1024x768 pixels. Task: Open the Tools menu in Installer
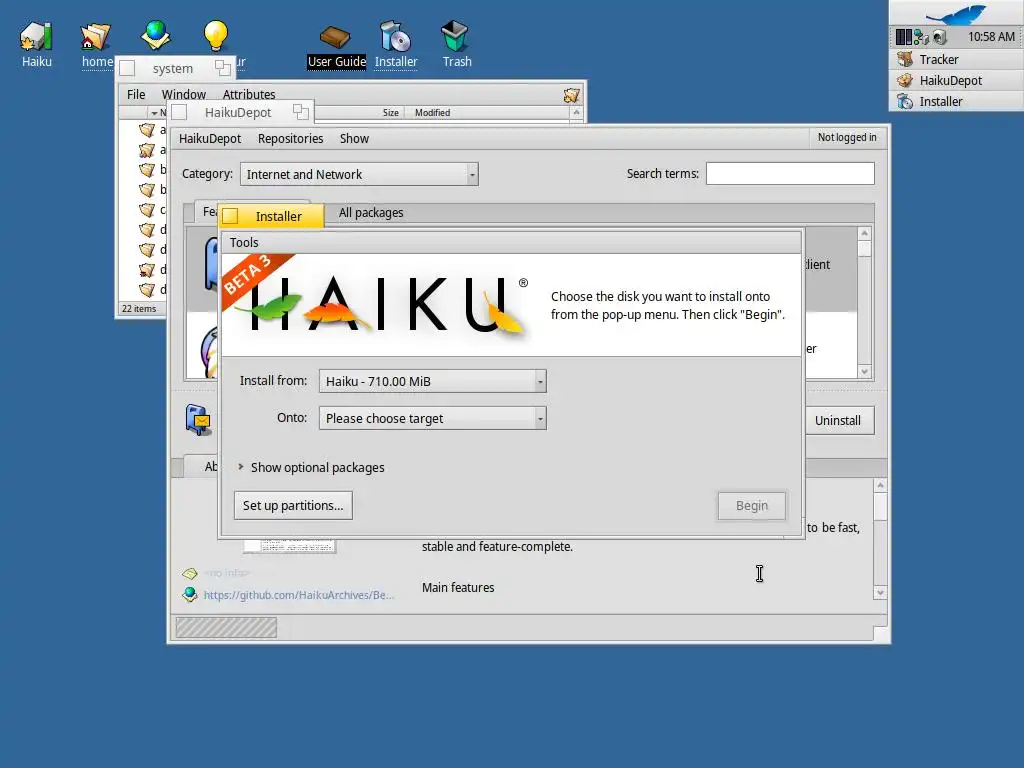click(244, 242)
